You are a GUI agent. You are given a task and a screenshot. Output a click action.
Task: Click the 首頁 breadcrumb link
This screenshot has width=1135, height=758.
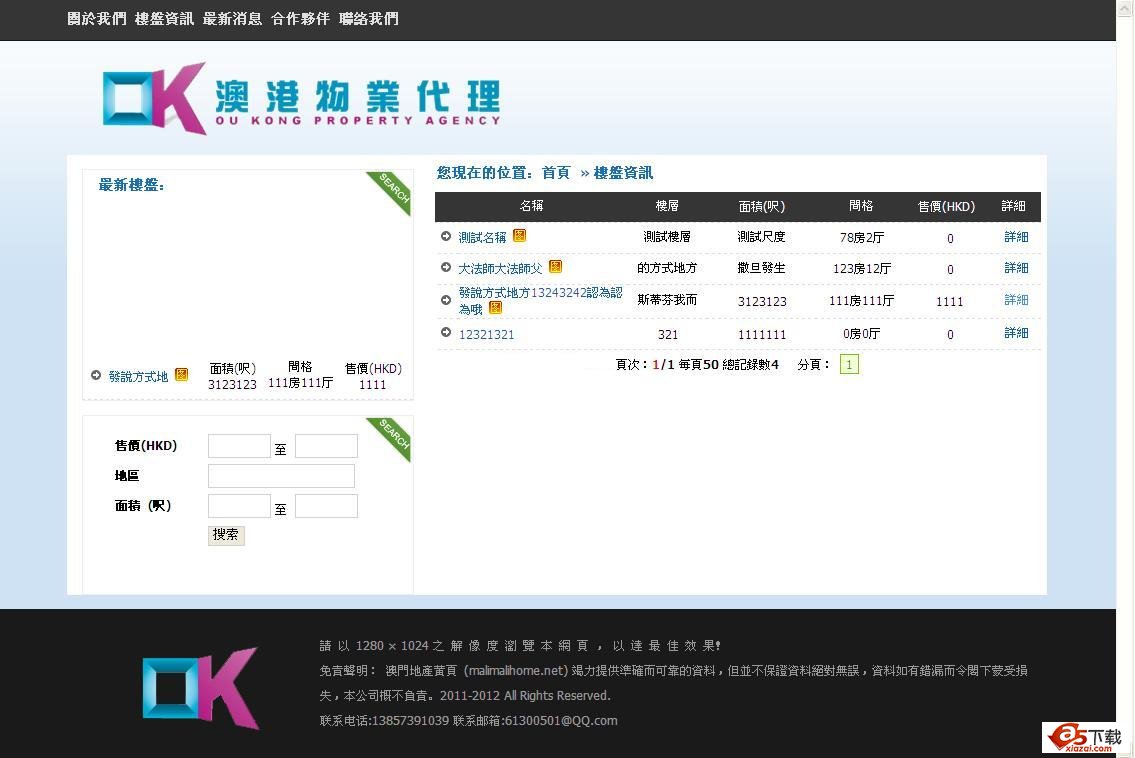pos(556,172)
